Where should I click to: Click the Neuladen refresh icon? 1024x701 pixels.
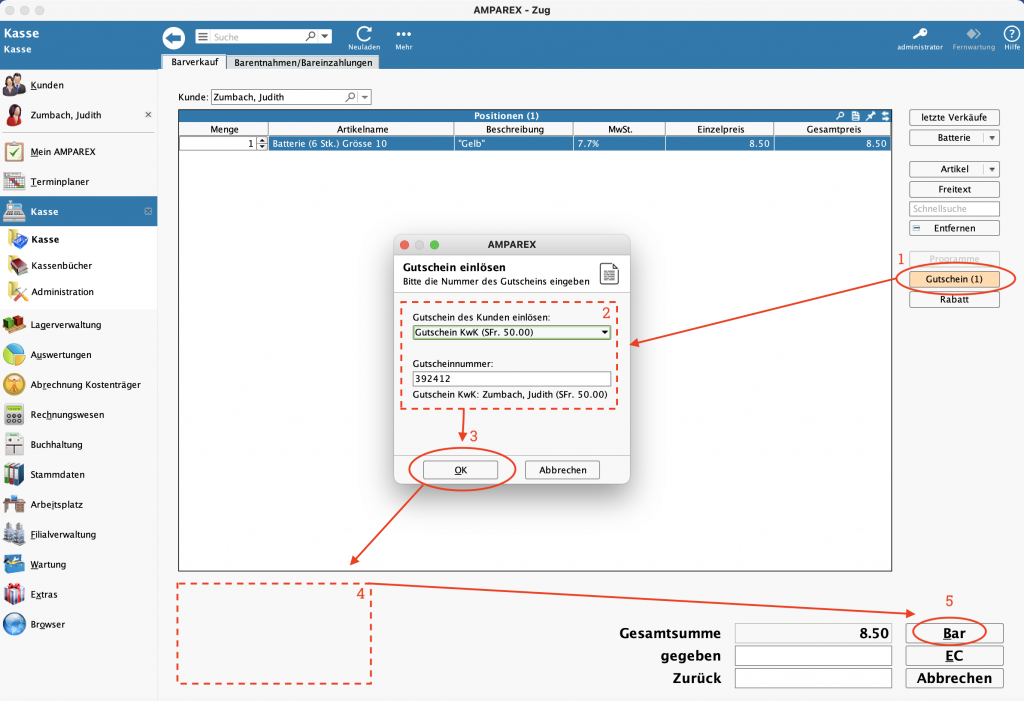(364, 34)
